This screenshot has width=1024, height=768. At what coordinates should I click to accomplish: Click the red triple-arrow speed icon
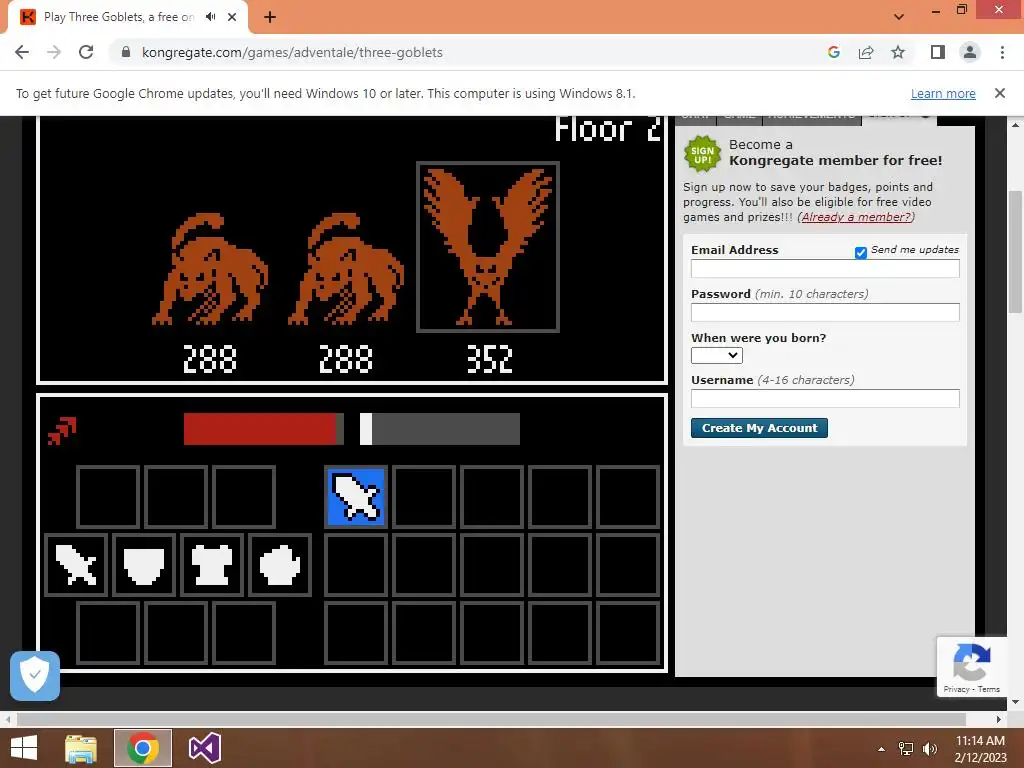point(63,431)
